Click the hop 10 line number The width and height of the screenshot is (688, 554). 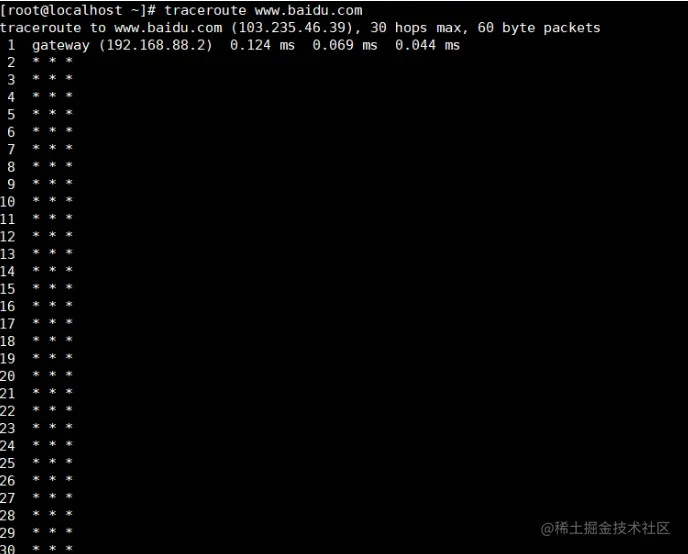(x=7, y=202)
